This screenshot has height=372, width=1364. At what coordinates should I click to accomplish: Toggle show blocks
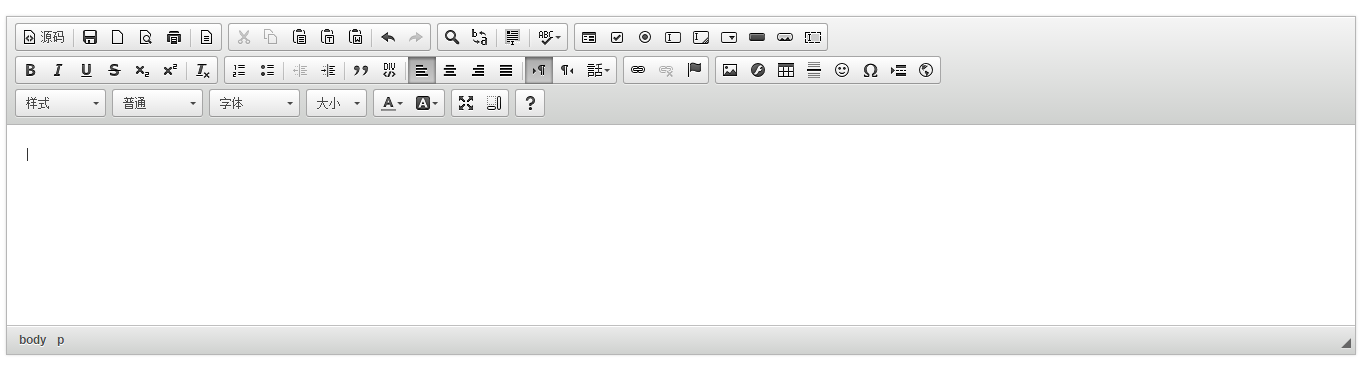pyautogui.click(x=494, y=103)
